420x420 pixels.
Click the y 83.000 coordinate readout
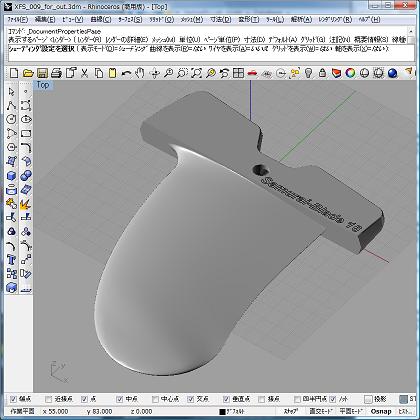click(99, 411)
